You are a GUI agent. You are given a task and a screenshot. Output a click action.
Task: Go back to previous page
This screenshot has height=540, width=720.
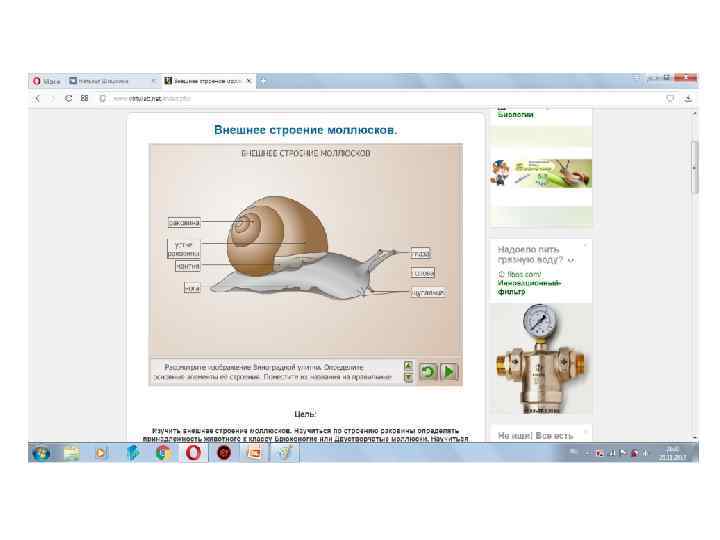tap(38, 98)
